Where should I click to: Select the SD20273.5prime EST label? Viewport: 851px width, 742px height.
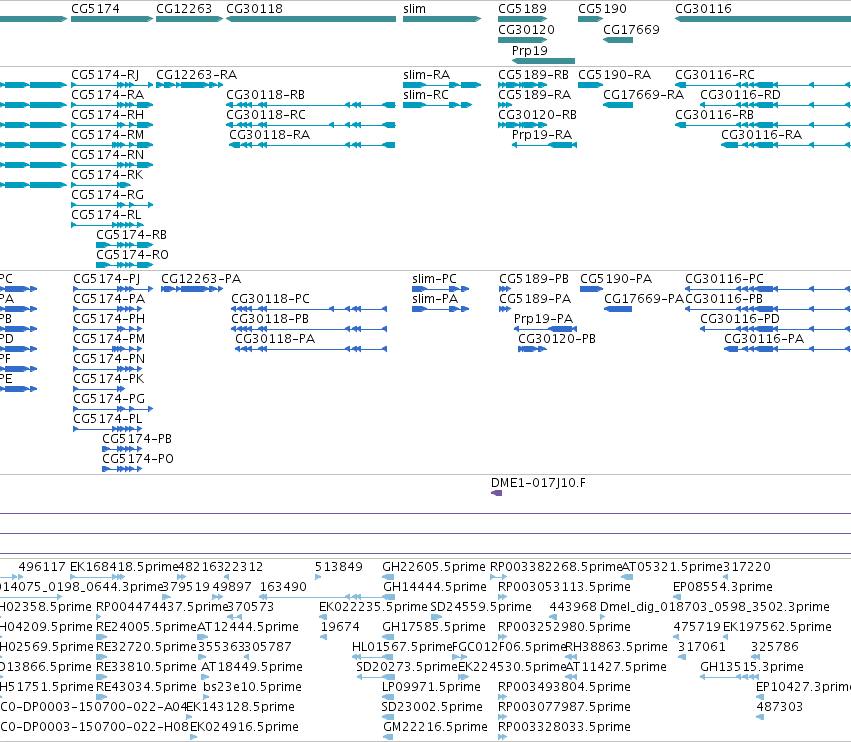point(407,667)
